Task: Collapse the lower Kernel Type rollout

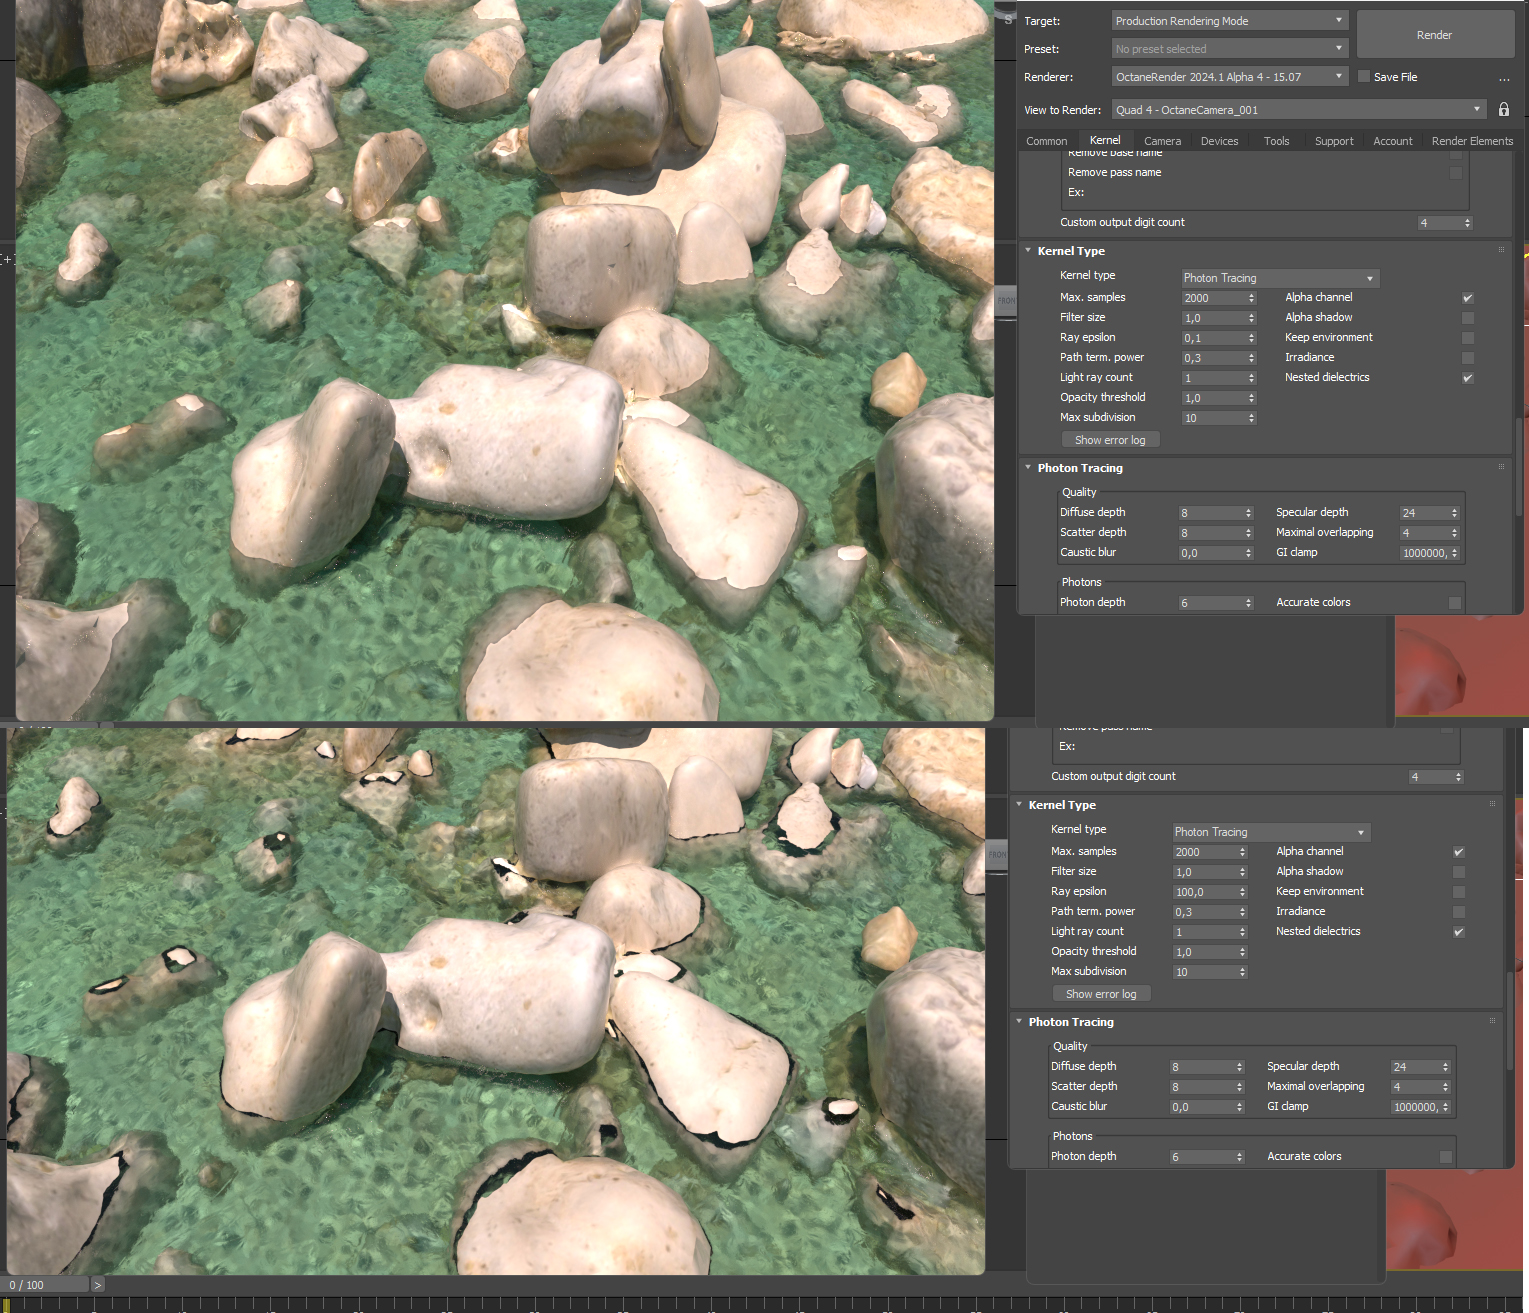Action: [x=1019, y=805]
